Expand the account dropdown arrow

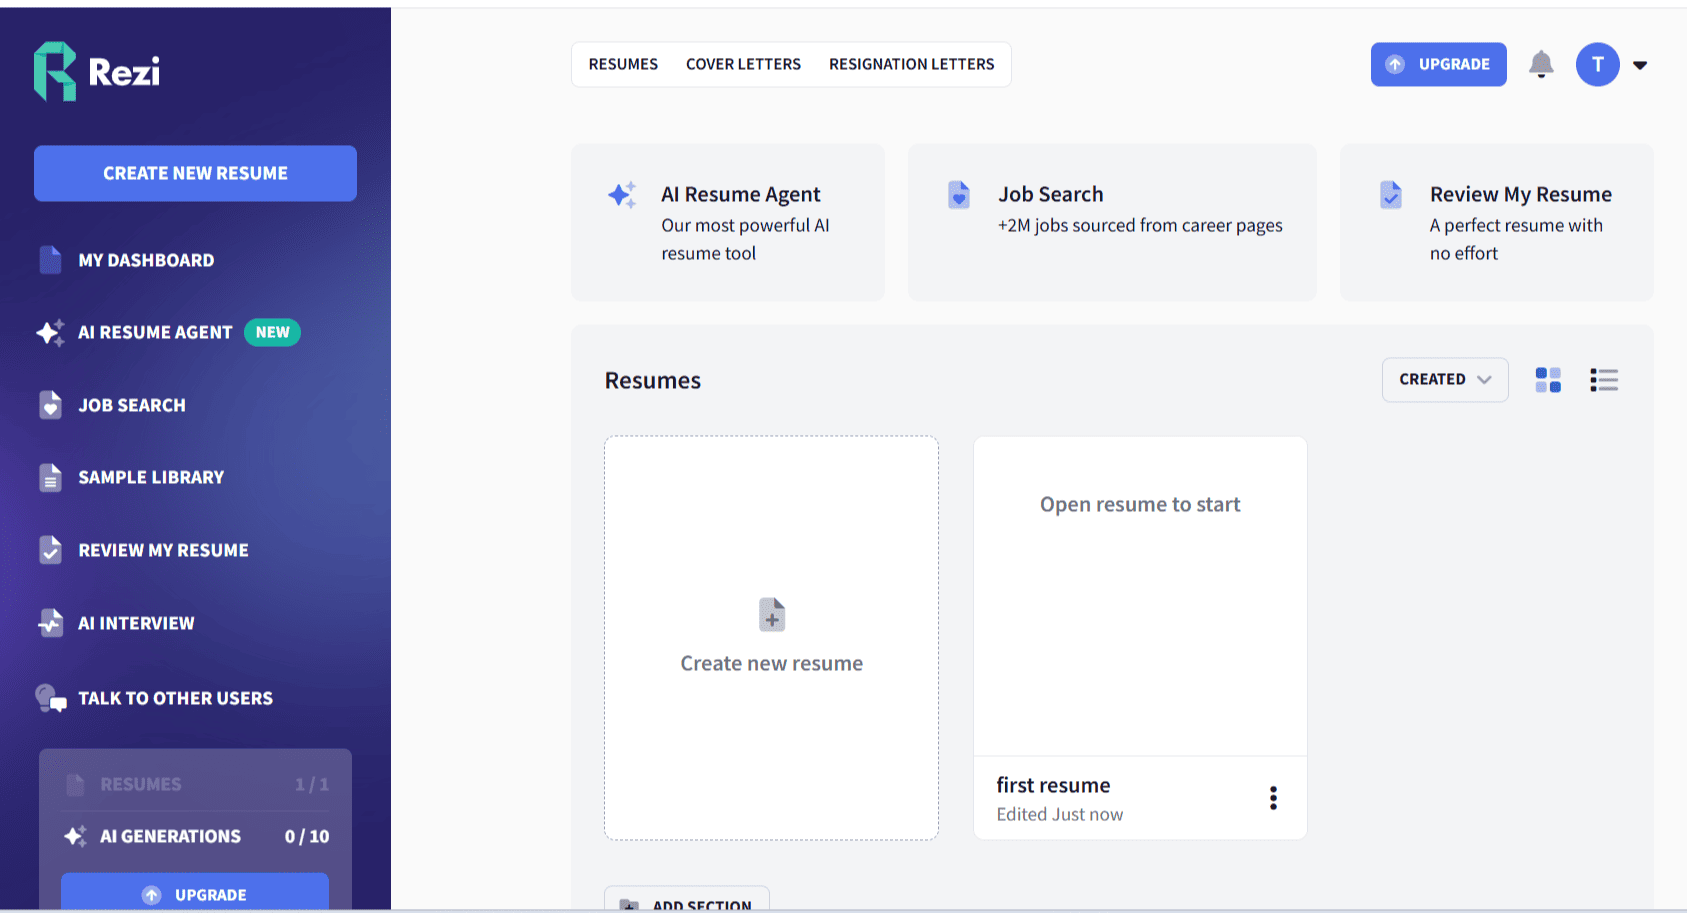point(1640,65)
